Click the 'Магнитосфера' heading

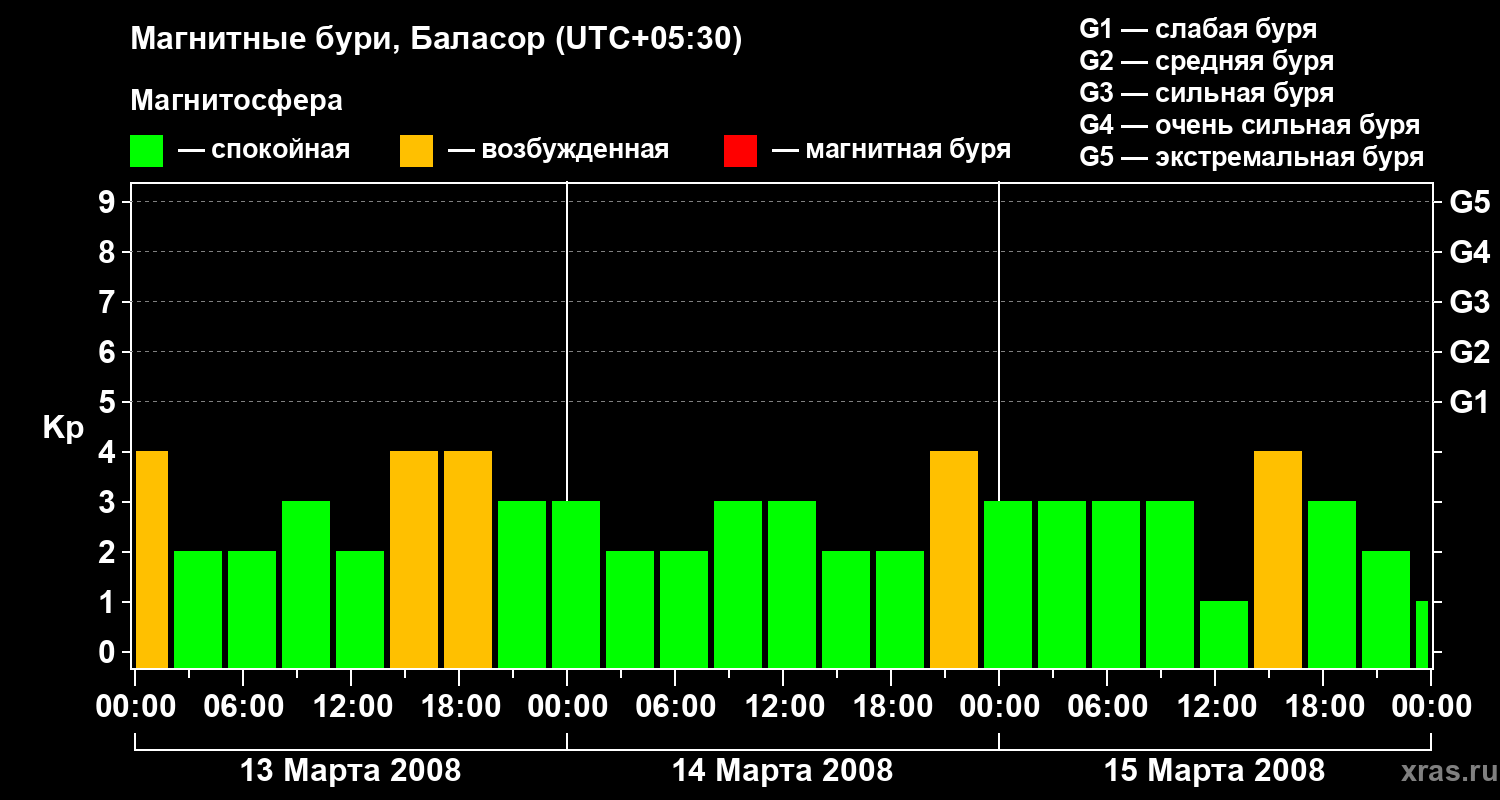click(x=236, y=101)
